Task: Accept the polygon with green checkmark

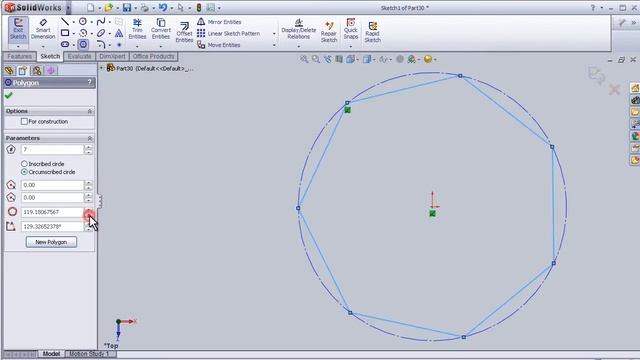Action: coord(9,96)
